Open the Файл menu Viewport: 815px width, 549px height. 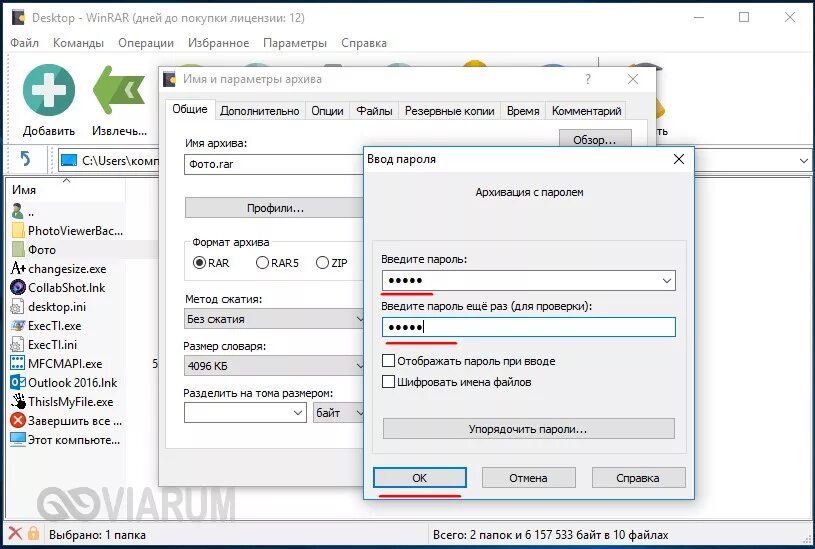(24, 43)
